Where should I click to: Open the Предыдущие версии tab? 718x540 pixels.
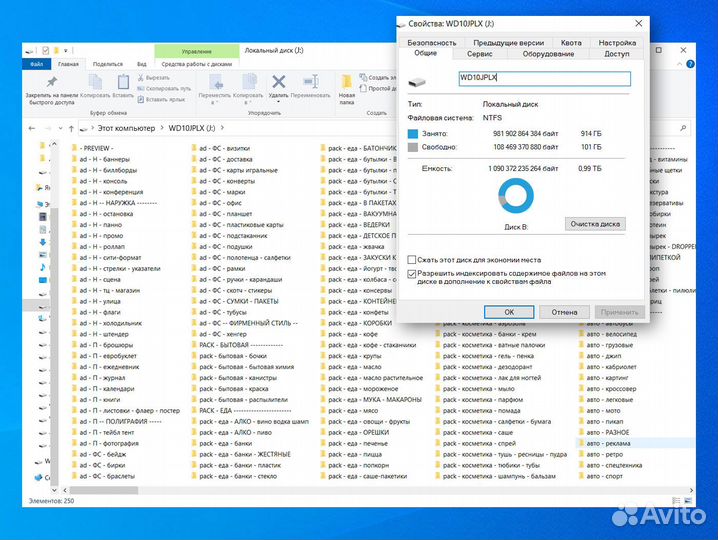pyautogui.click(x=509, y=43)
